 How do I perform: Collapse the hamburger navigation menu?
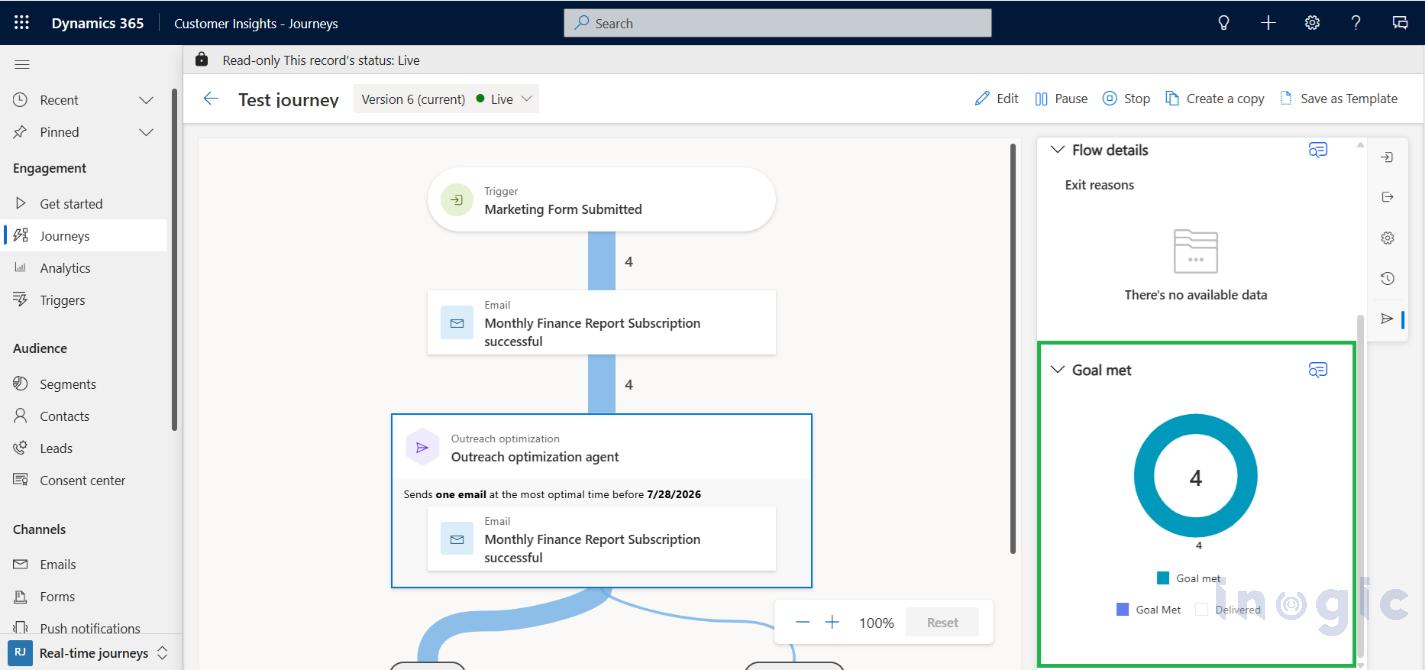pos(22,65)
